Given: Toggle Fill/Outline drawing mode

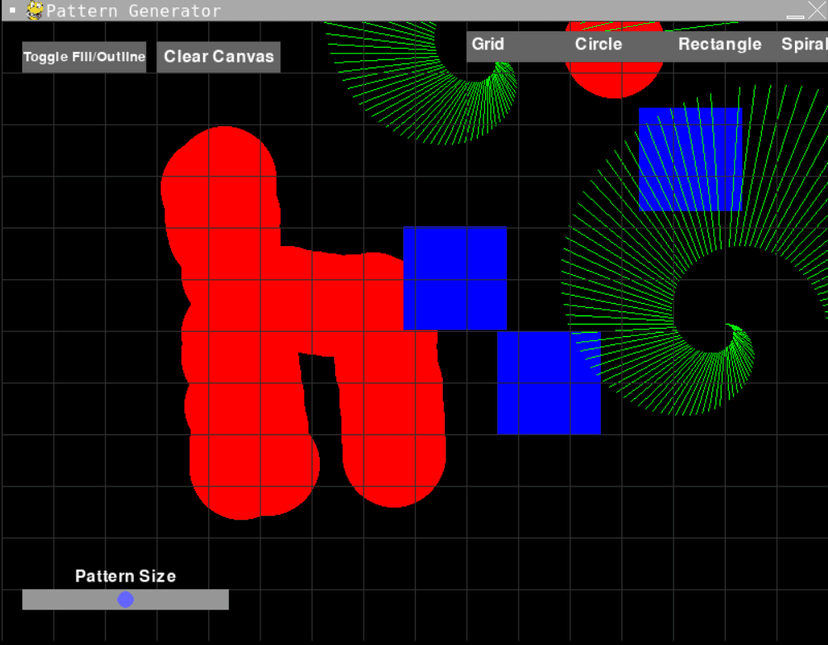Looking at the screenshot, I should tap(84, 57).
